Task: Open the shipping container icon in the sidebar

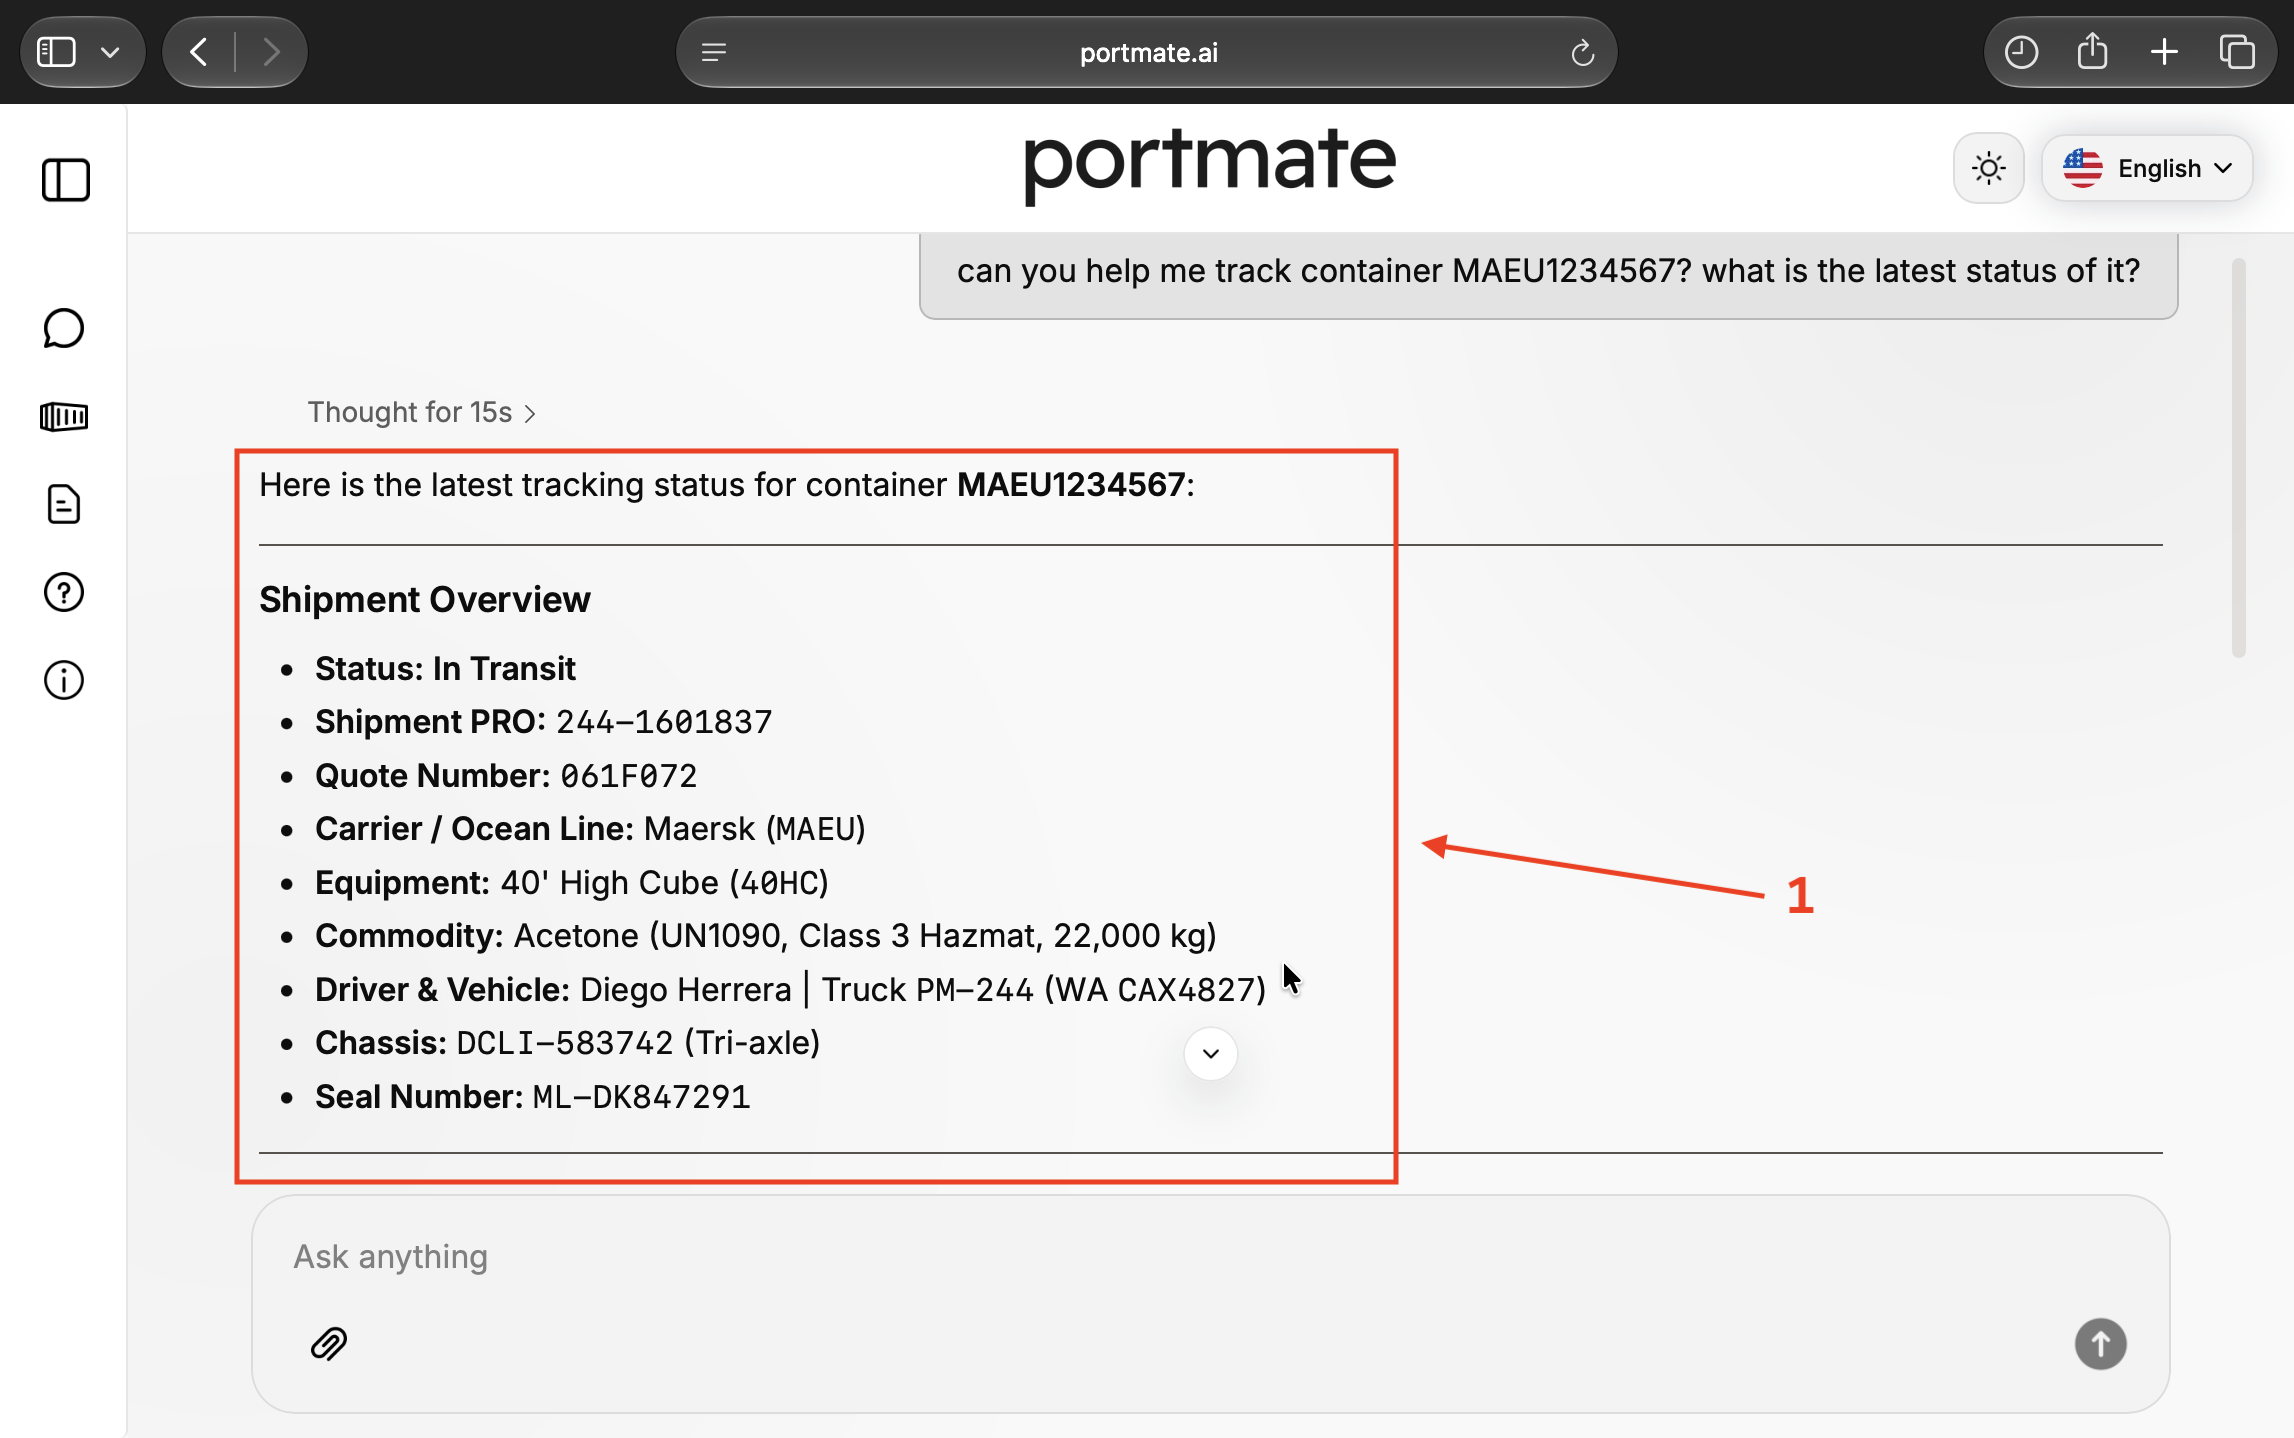Action: click(64, 416)
